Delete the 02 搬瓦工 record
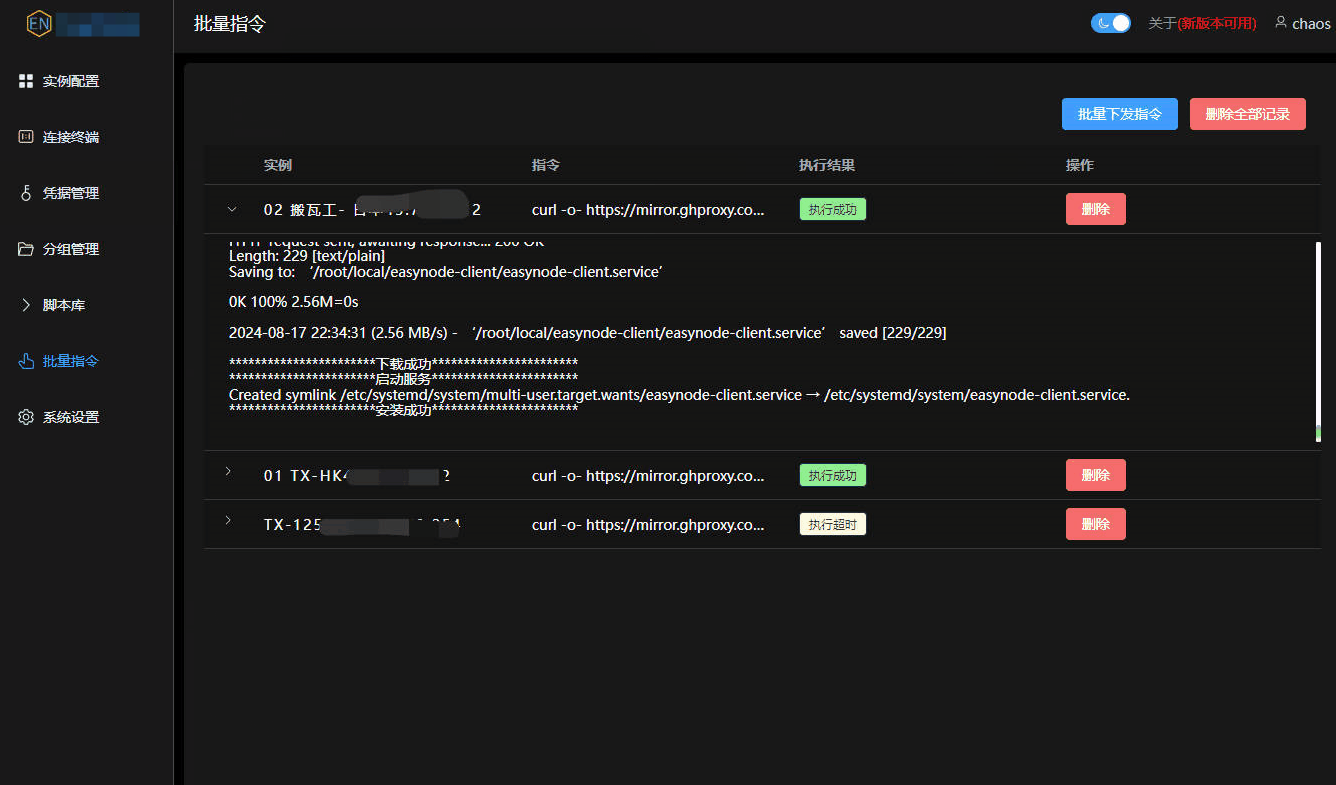 coord(1096,209)
